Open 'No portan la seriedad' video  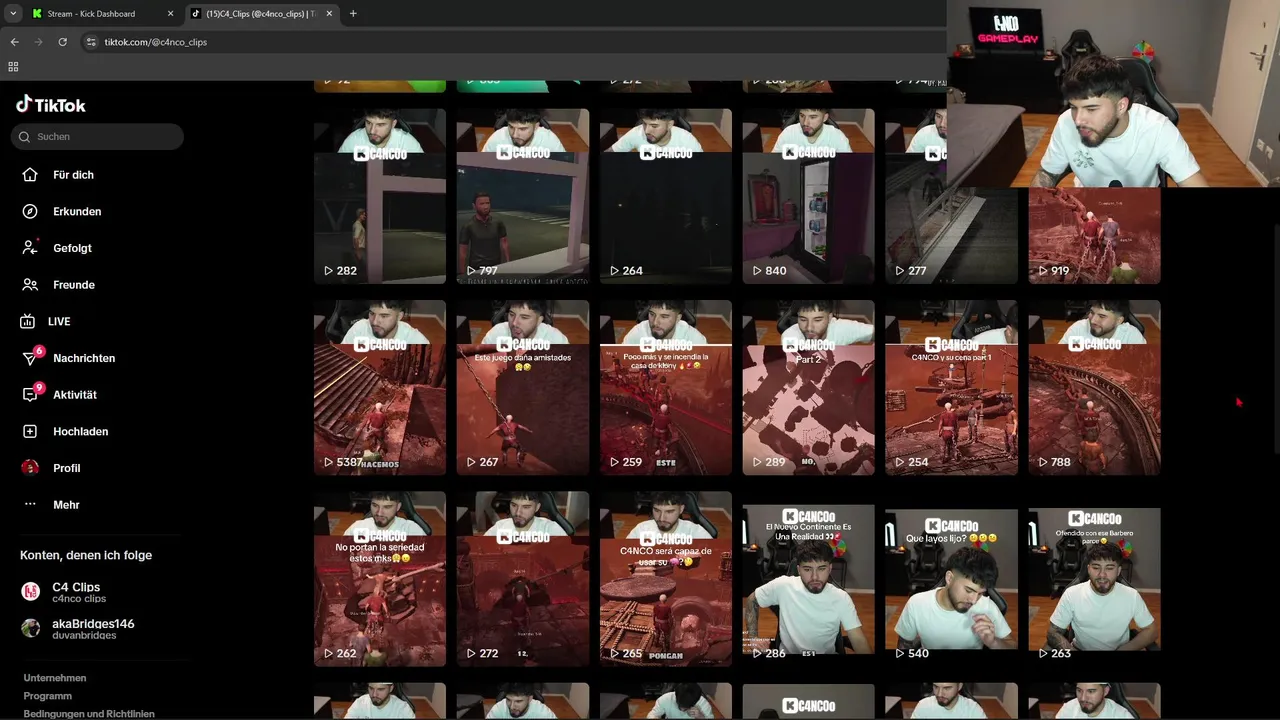[380, 579]
